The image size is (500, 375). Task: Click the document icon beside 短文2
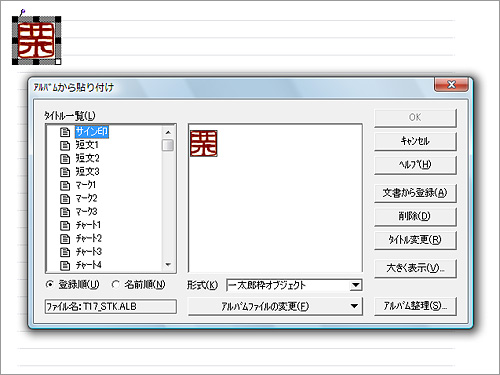point(65,159)
